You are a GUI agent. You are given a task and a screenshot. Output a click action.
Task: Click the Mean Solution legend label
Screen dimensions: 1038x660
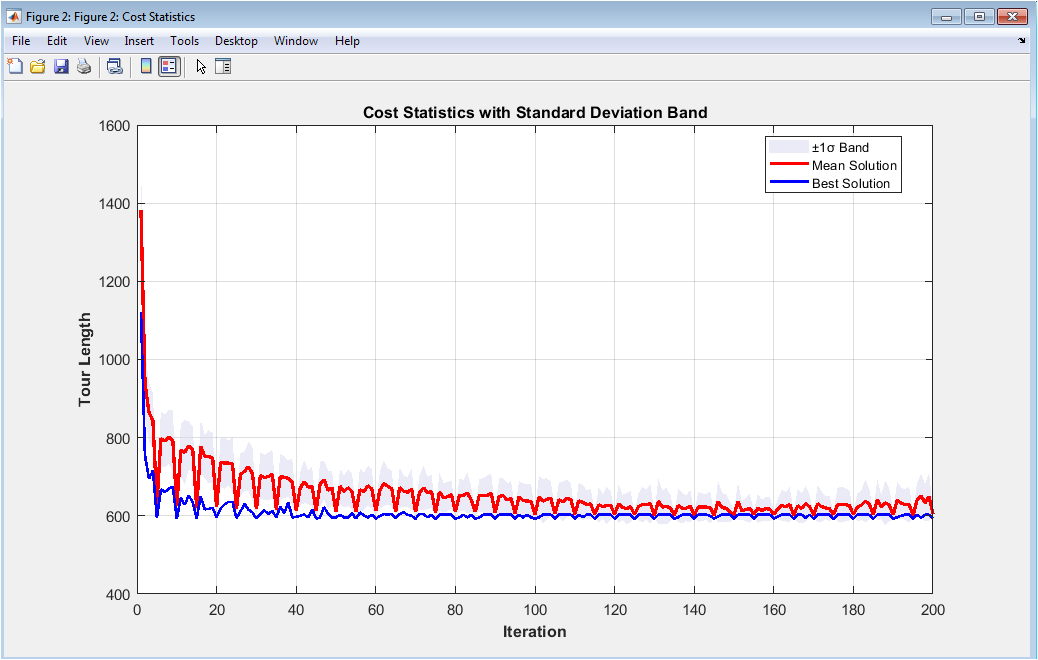854,166
